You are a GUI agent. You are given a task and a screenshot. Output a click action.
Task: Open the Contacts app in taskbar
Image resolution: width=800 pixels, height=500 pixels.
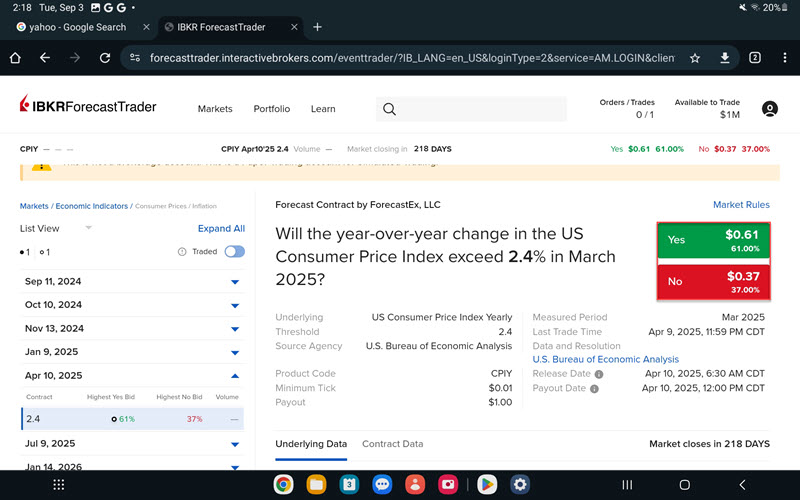(415, 485)
